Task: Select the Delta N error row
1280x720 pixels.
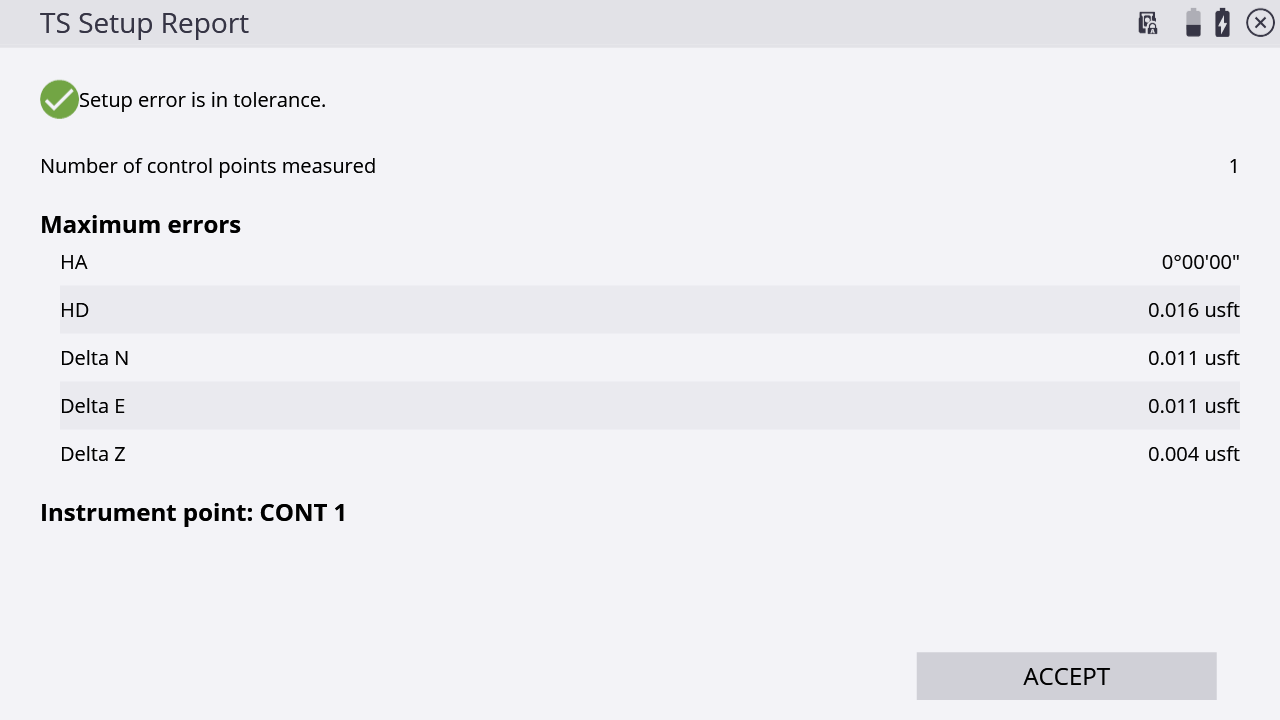Action: point(650,358)
